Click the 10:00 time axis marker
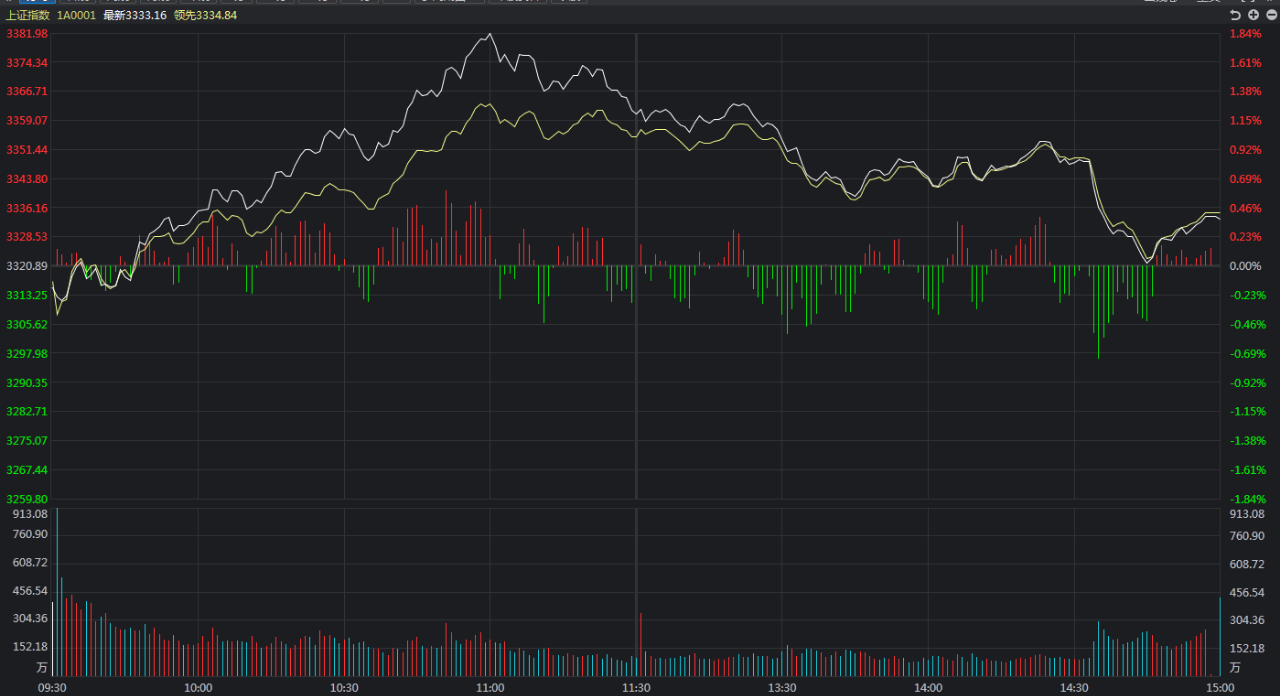 (x=198, y=688)
